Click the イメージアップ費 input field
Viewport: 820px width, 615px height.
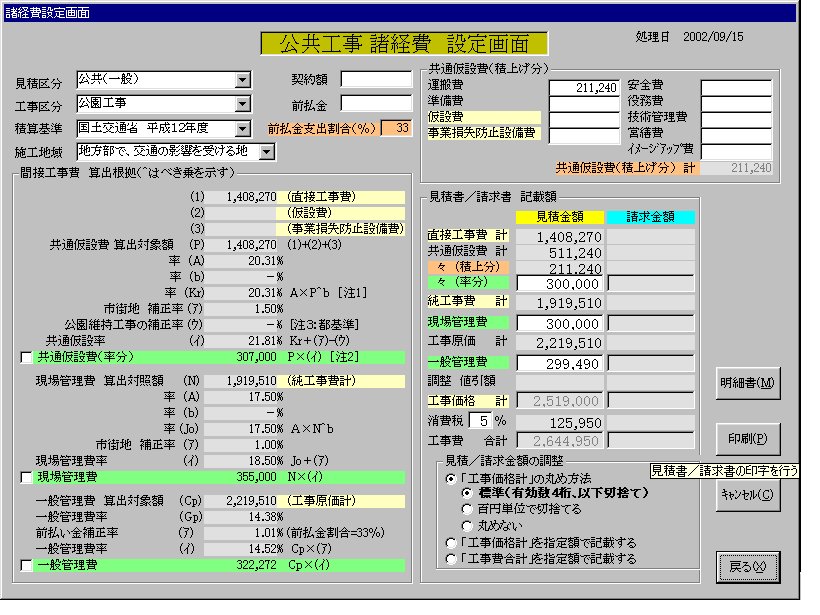[x=736, y=151]
